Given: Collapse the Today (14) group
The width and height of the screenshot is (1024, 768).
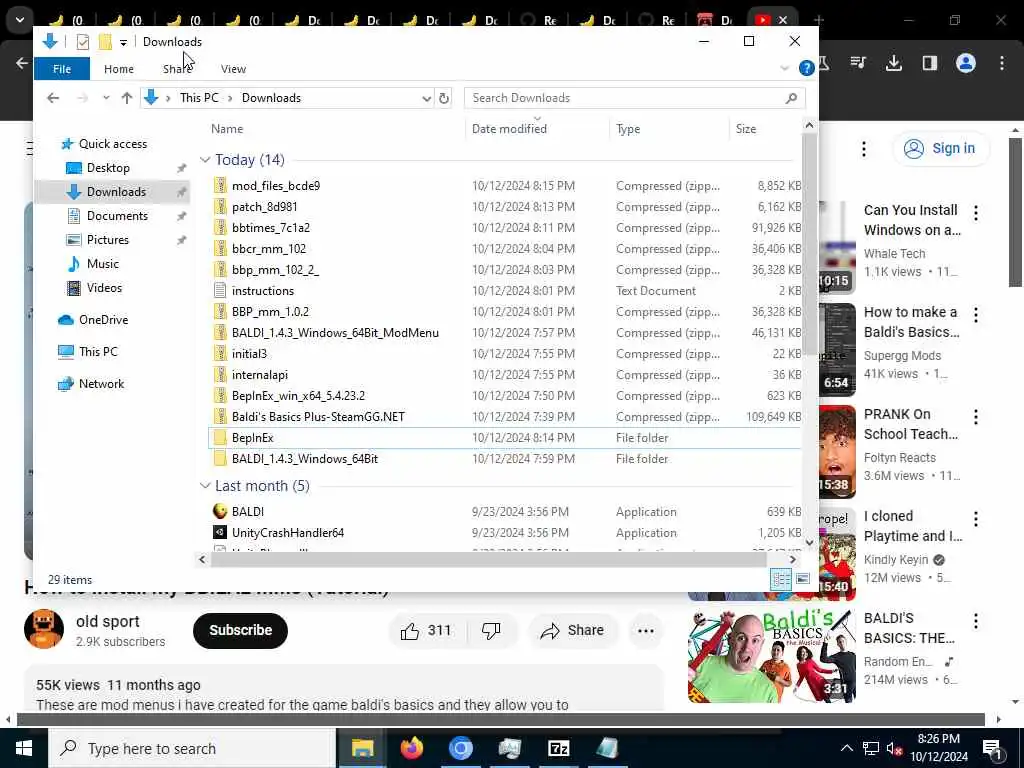Looking at the screenshot, I should [205, 160].
